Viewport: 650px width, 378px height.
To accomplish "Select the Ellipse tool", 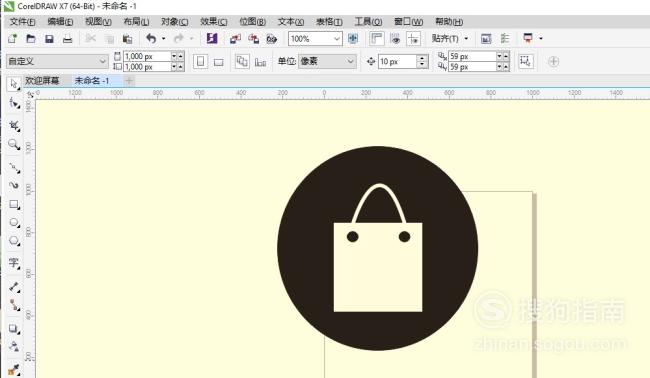I will click(14, 223).
